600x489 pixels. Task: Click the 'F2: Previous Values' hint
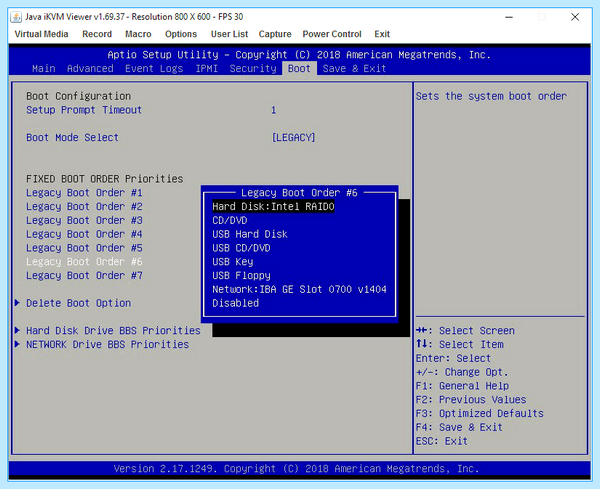(x=471, y=400)
